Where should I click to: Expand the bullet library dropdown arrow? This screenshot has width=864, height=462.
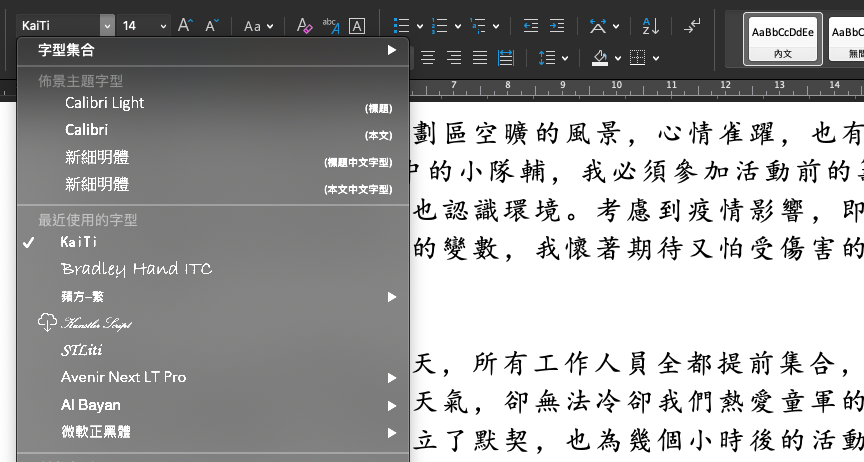pyautogui.click(x=420, y=26)
